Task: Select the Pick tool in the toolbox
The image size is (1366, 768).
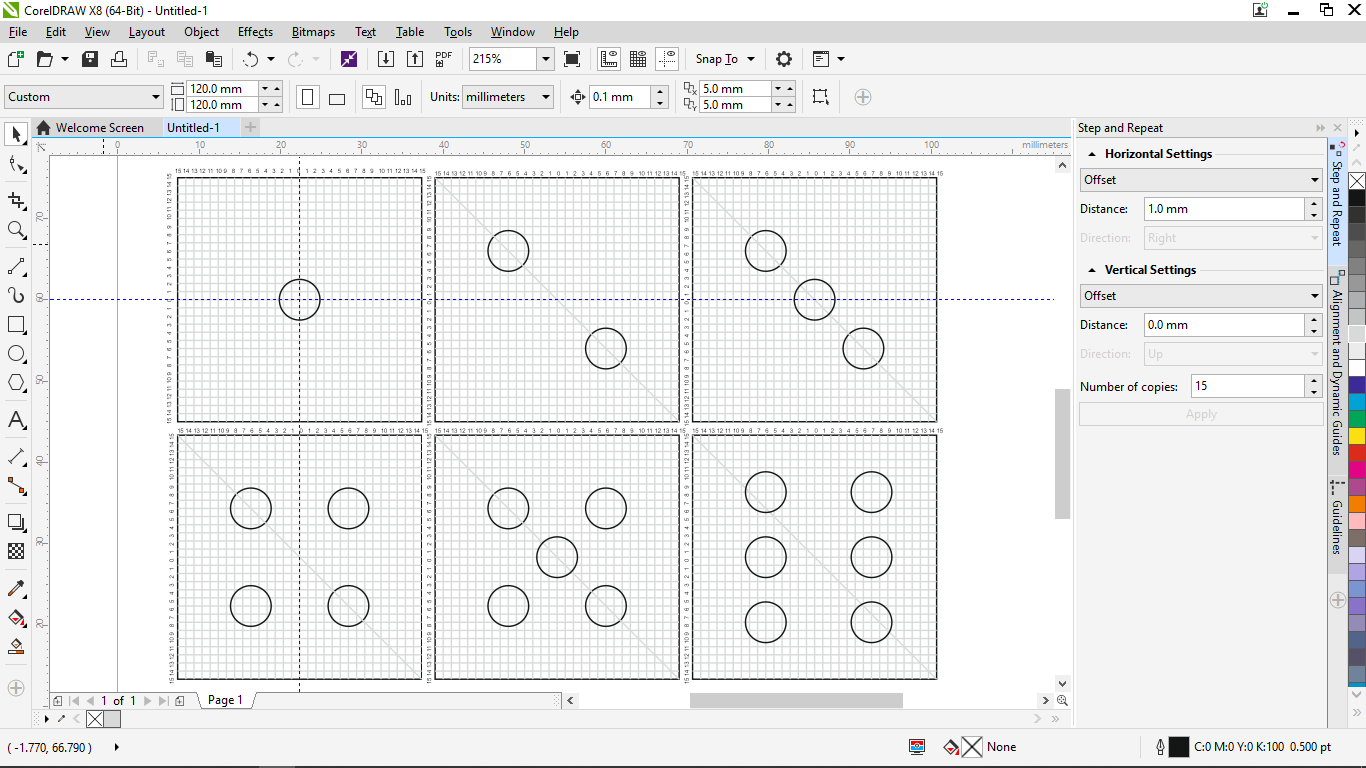Action: click(x=16, y=134)
